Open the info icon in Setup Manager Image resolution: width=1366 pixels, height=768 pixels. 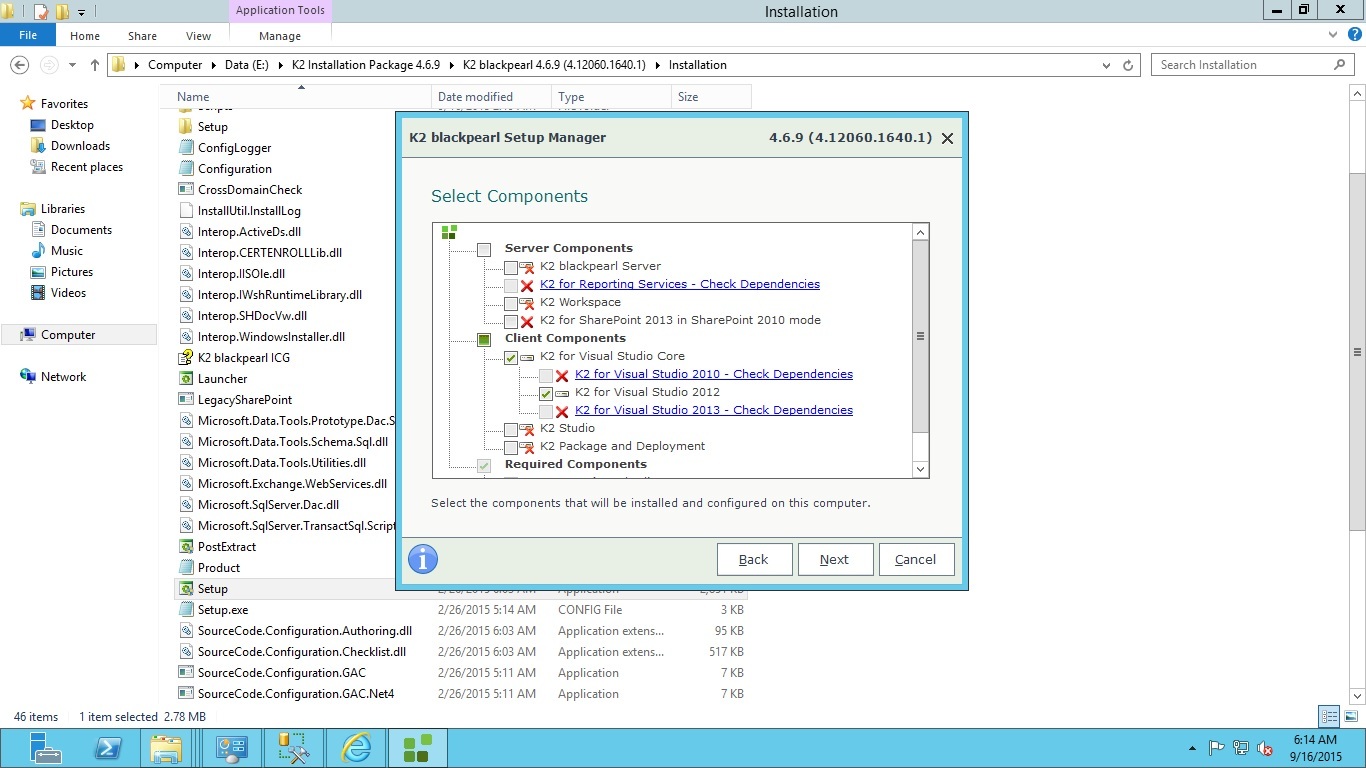click(423, 559)
